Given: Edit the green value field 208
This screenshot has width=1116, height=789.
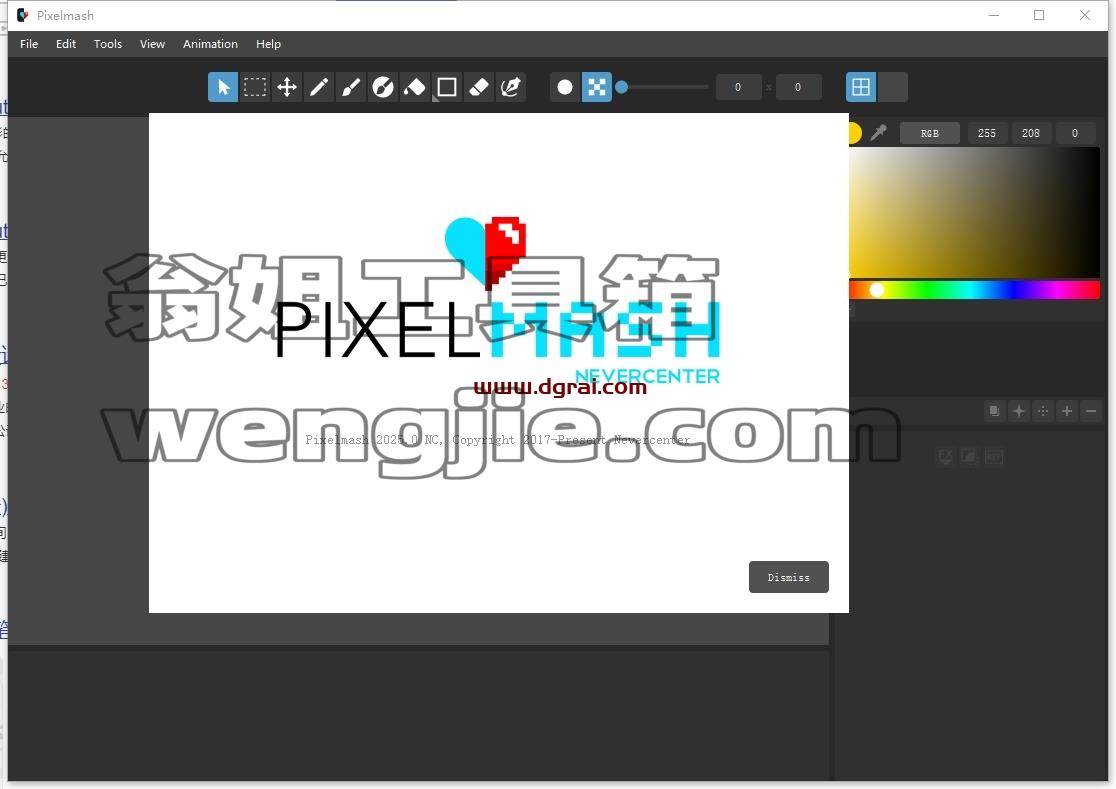Looking at the screenshot, I should click(1031, 133).
